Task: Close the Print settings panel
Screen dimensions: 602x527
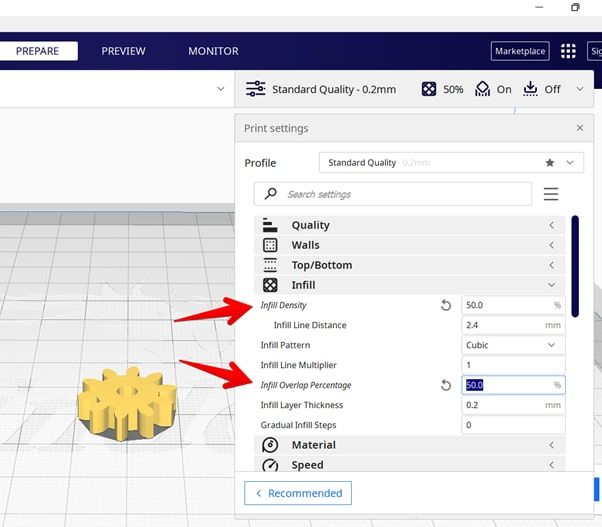Action: point(579,128)
